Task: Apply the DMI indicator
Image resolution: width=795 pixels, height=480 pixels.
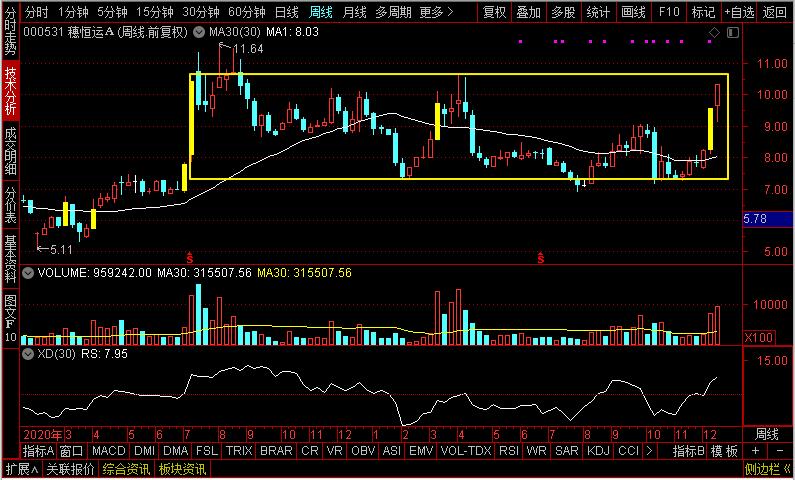Action: [144, 451]
